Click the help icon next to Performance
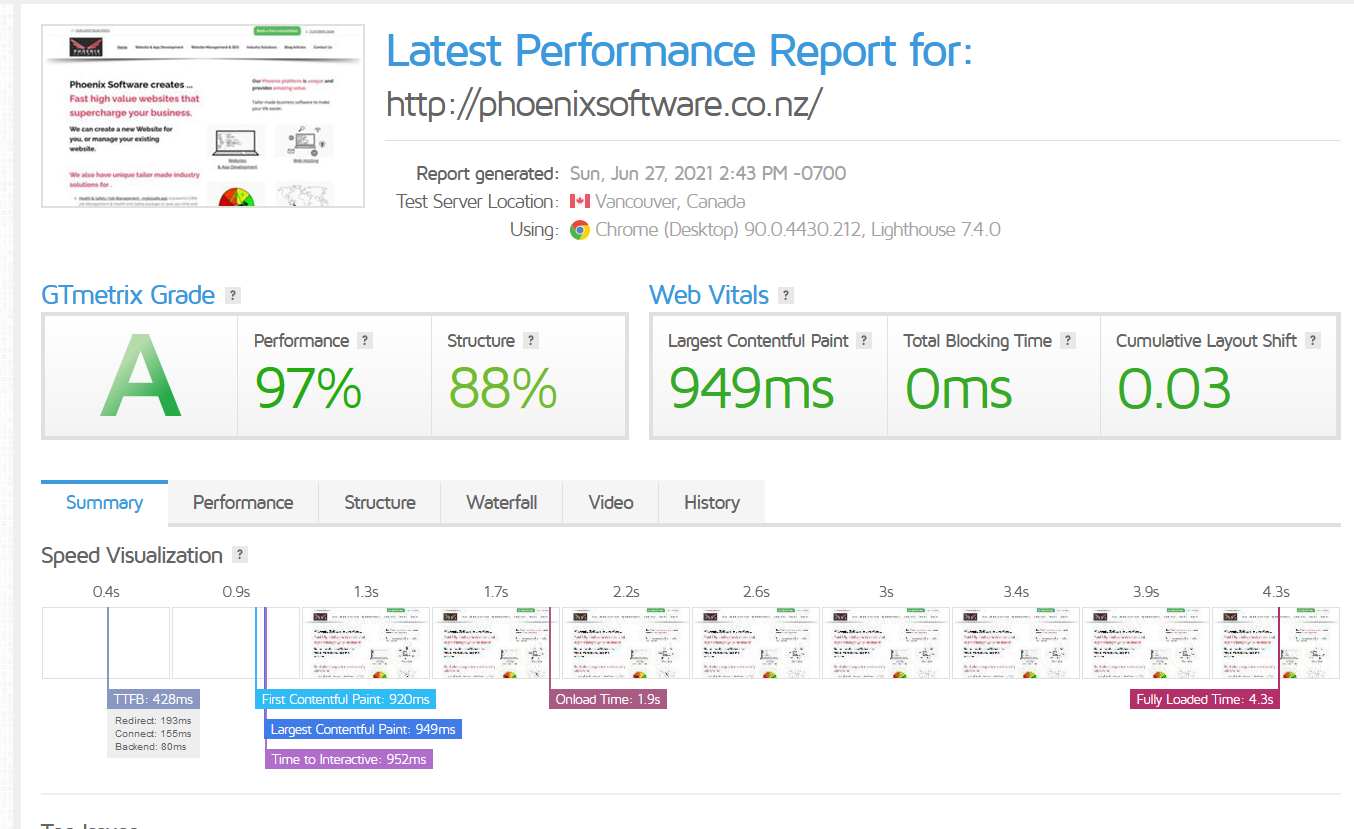Image resolution: width=1354 pixels, height=829 pixels. coord(365,340)
